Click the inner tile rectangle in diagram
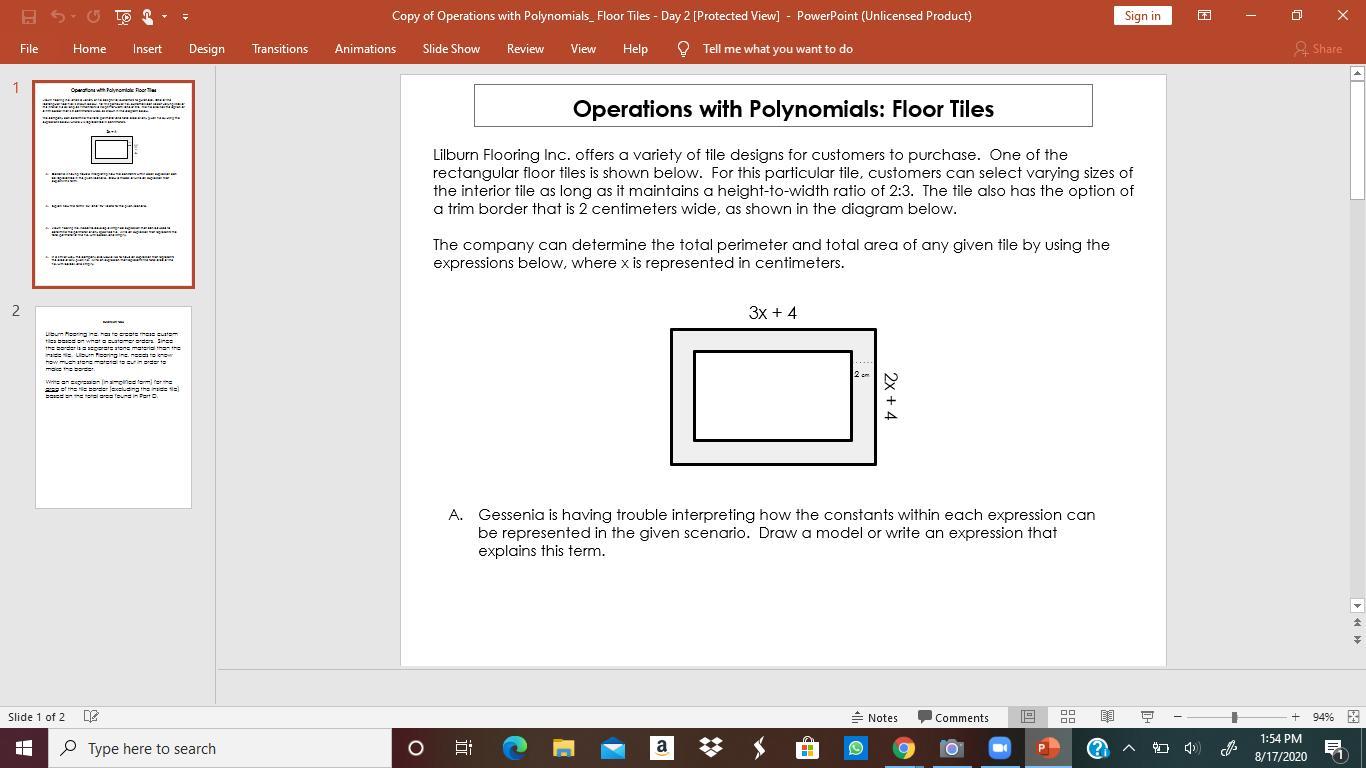The image size is (1366, 768). [772, 396]
